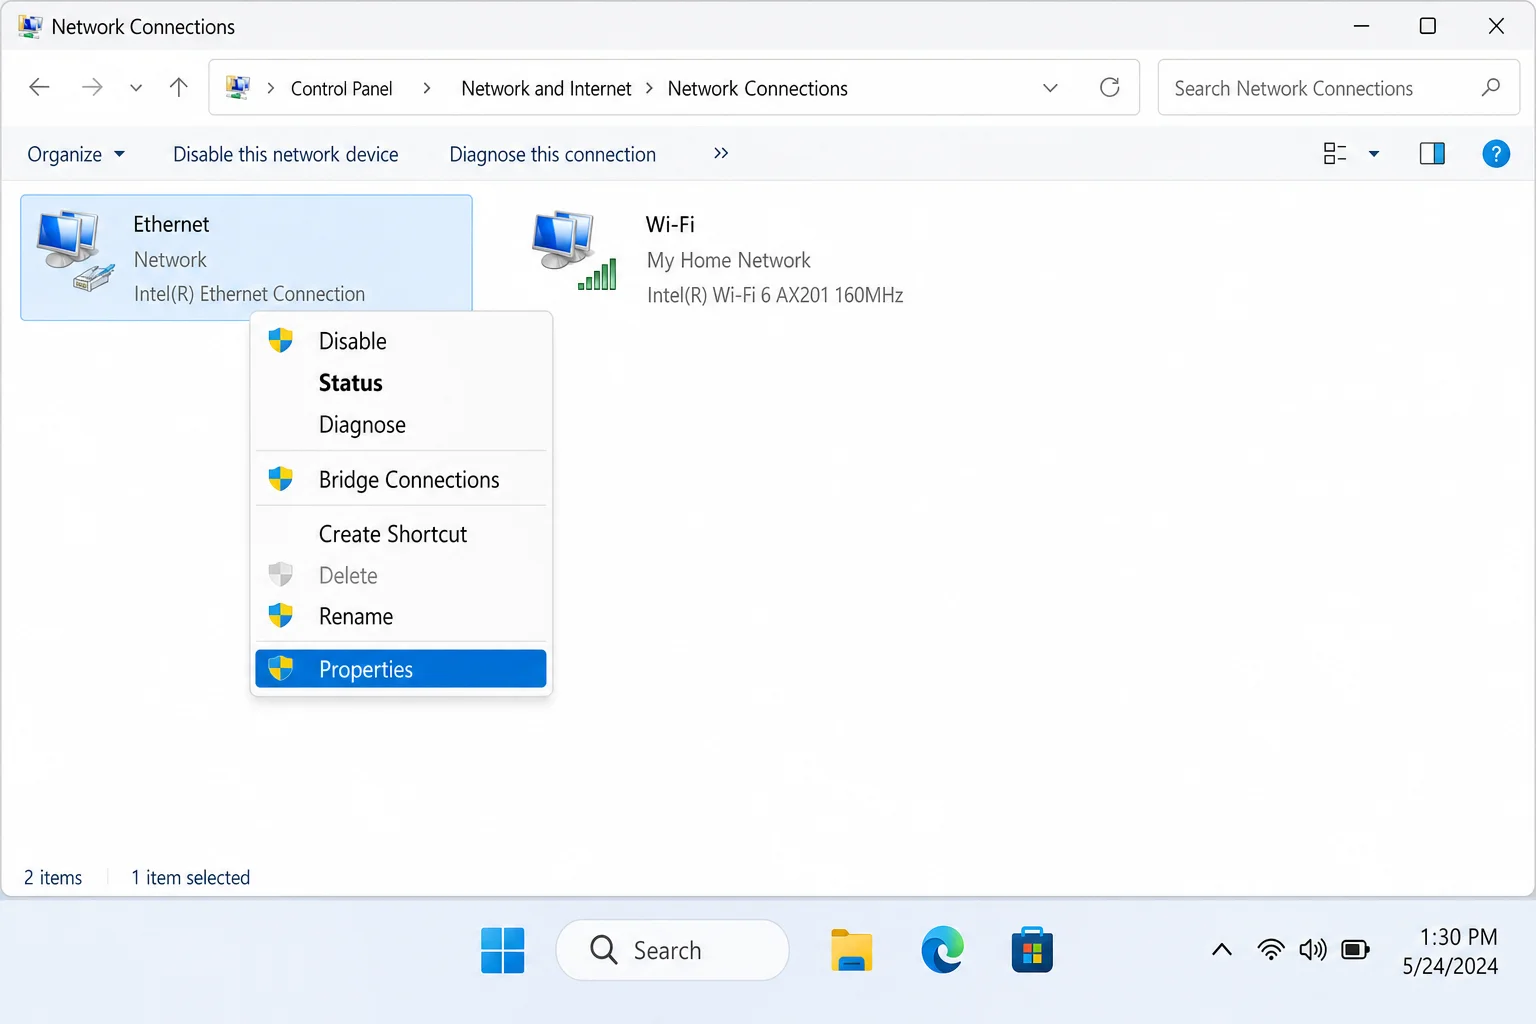Open the Windows Start menu

tap(502, 950)
